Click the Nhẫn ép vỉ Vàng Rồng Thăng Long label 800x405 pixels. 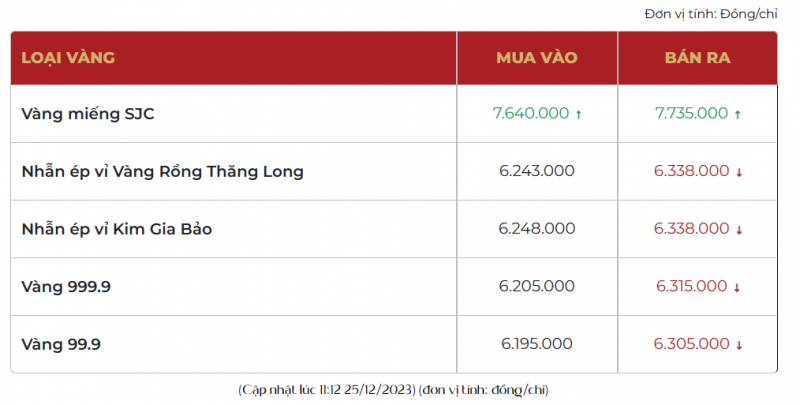tap(162, 171)
